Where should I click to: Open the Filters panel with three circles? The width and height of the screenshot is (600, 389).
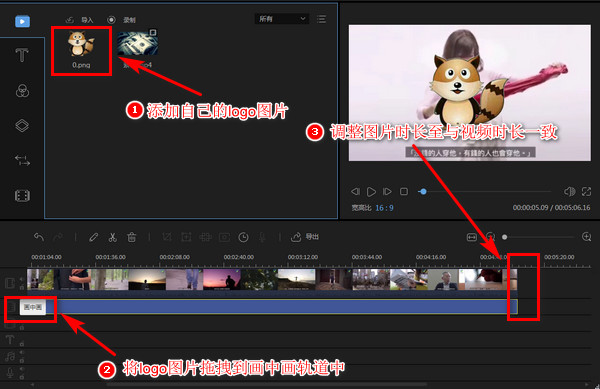coord(22,91)
